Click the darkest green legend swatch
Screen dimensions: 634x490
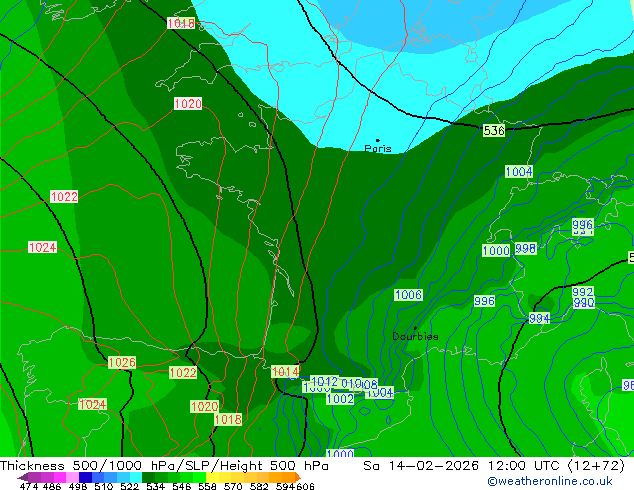[149, 477]
